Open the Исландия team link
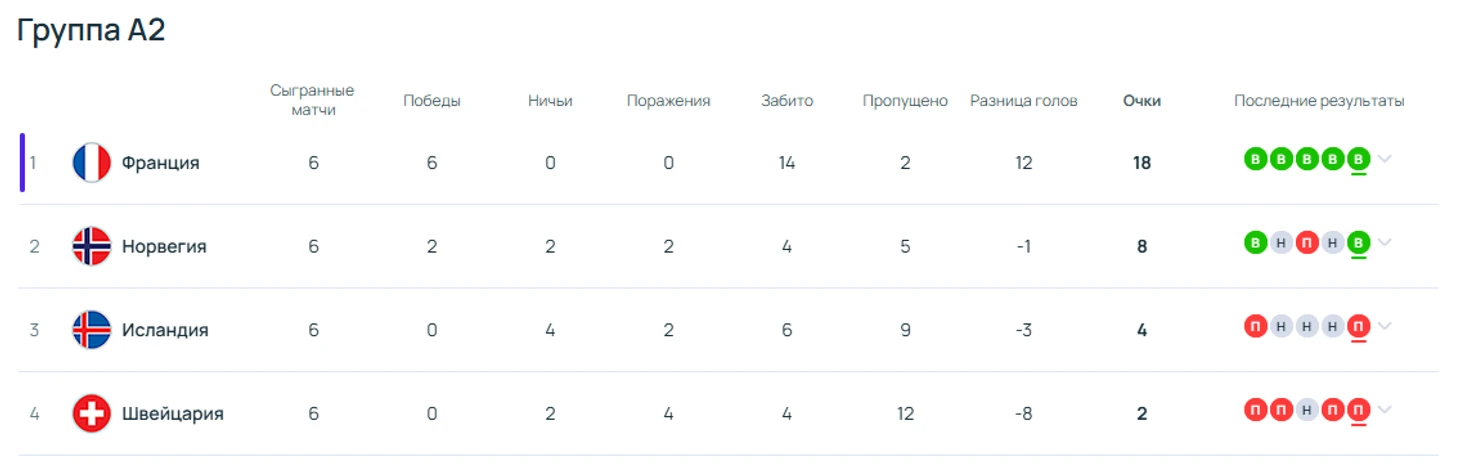 point(165,330)
